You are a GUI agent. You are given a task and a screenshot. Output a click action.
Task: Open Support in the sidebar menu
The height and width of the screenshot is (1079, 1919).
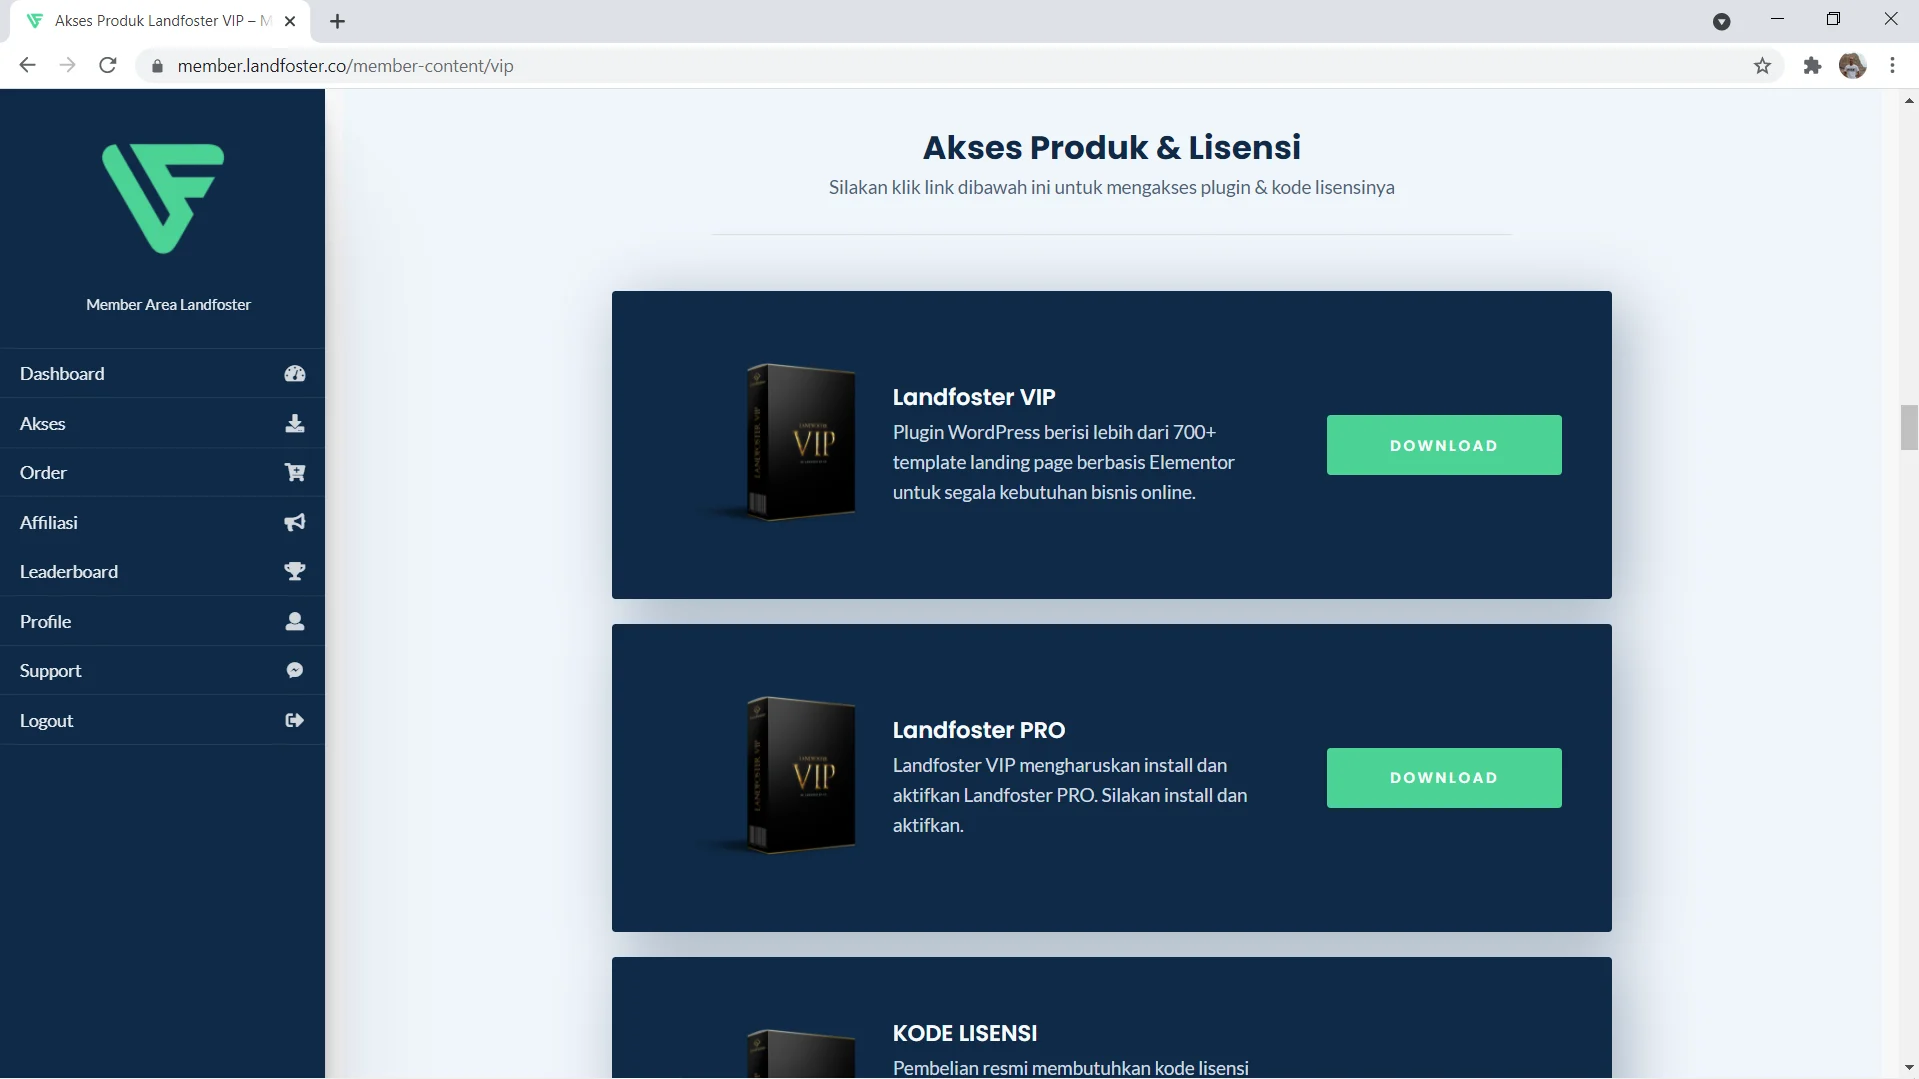[162, 671]
